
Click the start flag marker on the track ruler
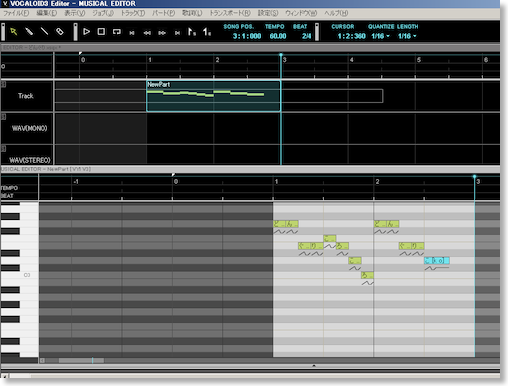[80, 53]
